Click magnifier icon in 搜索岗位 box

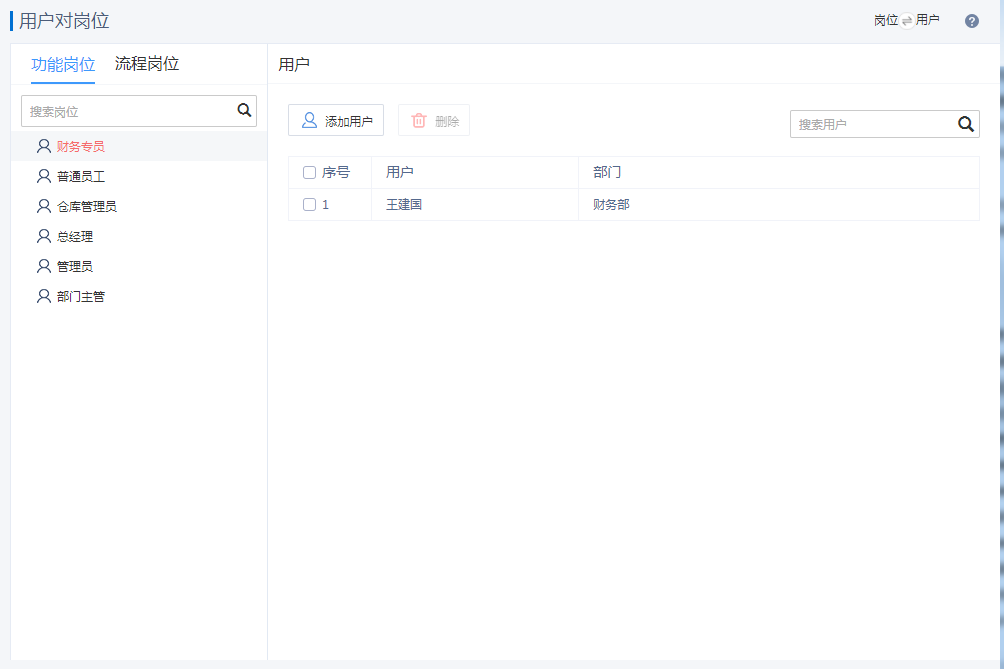(x=244, y=111)
